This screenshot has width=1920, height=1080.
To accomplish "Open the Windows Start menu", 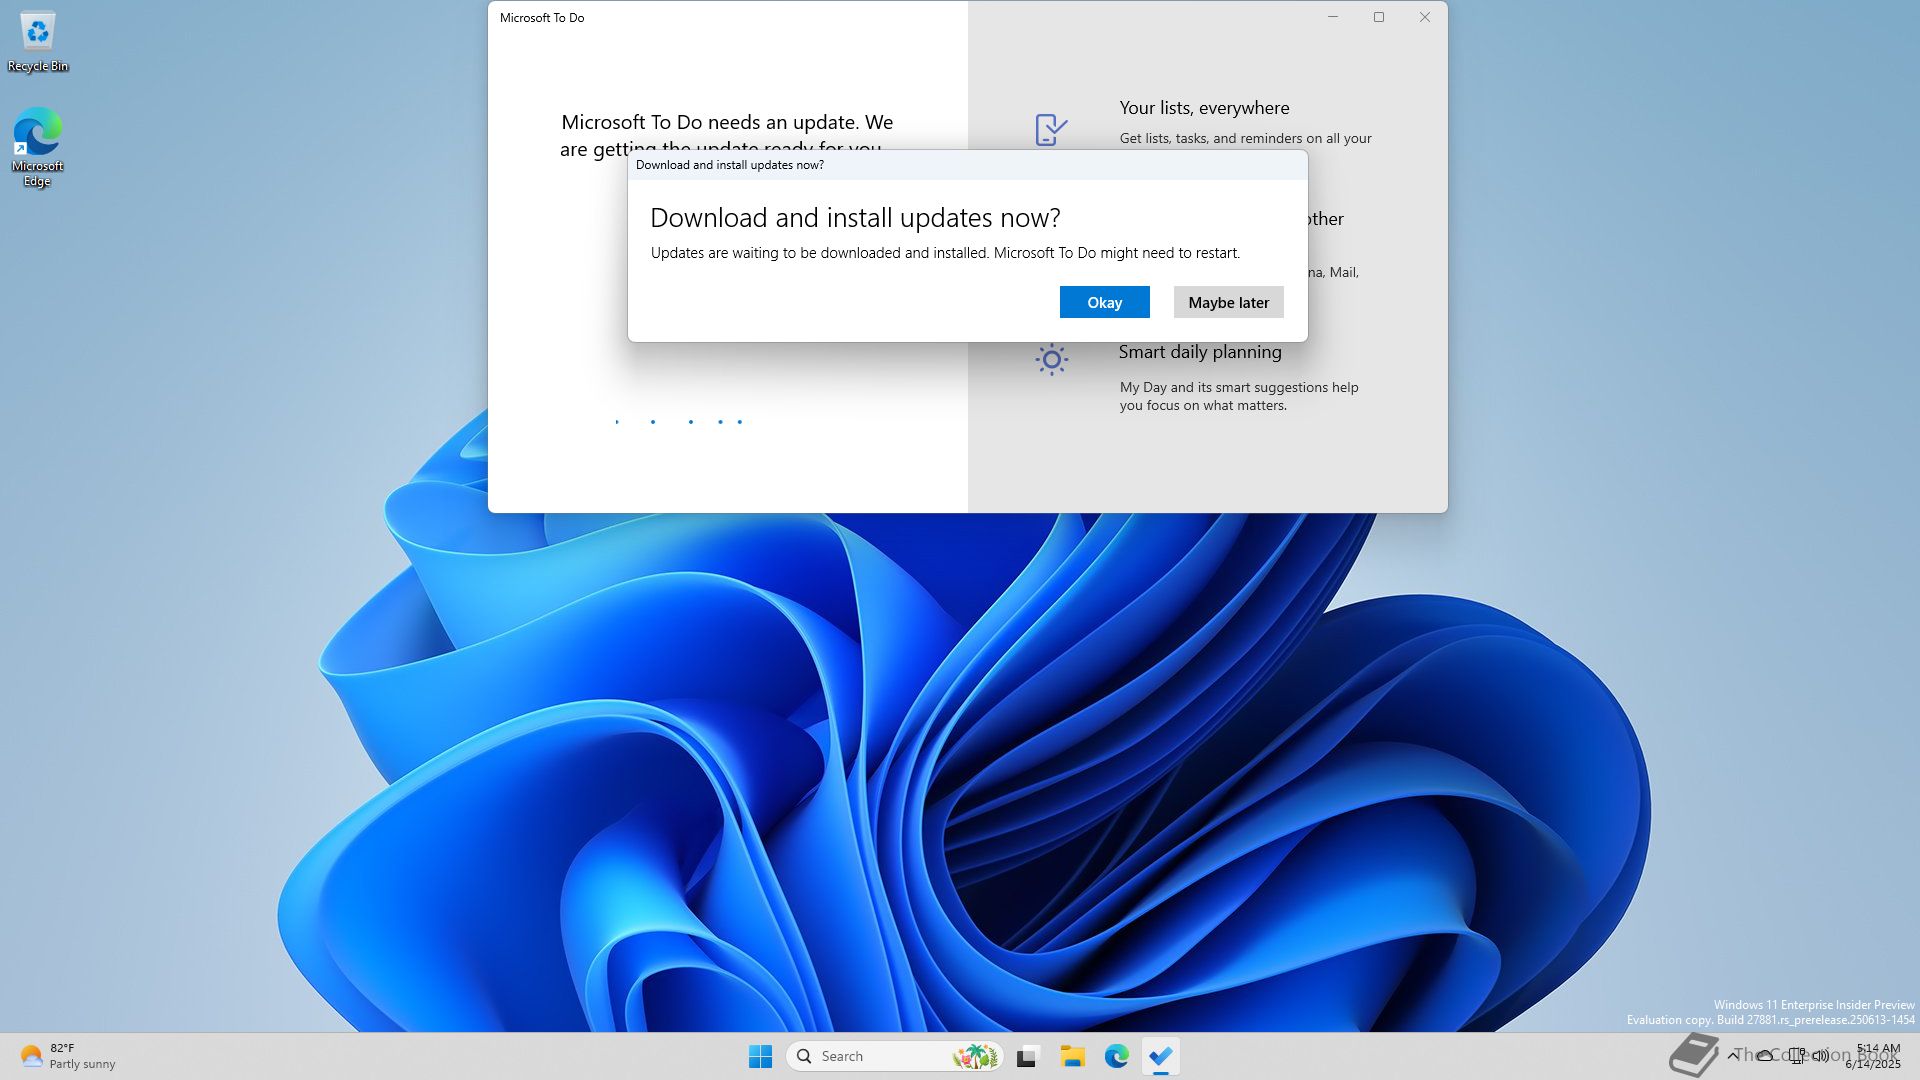I will coord(760,1056).
